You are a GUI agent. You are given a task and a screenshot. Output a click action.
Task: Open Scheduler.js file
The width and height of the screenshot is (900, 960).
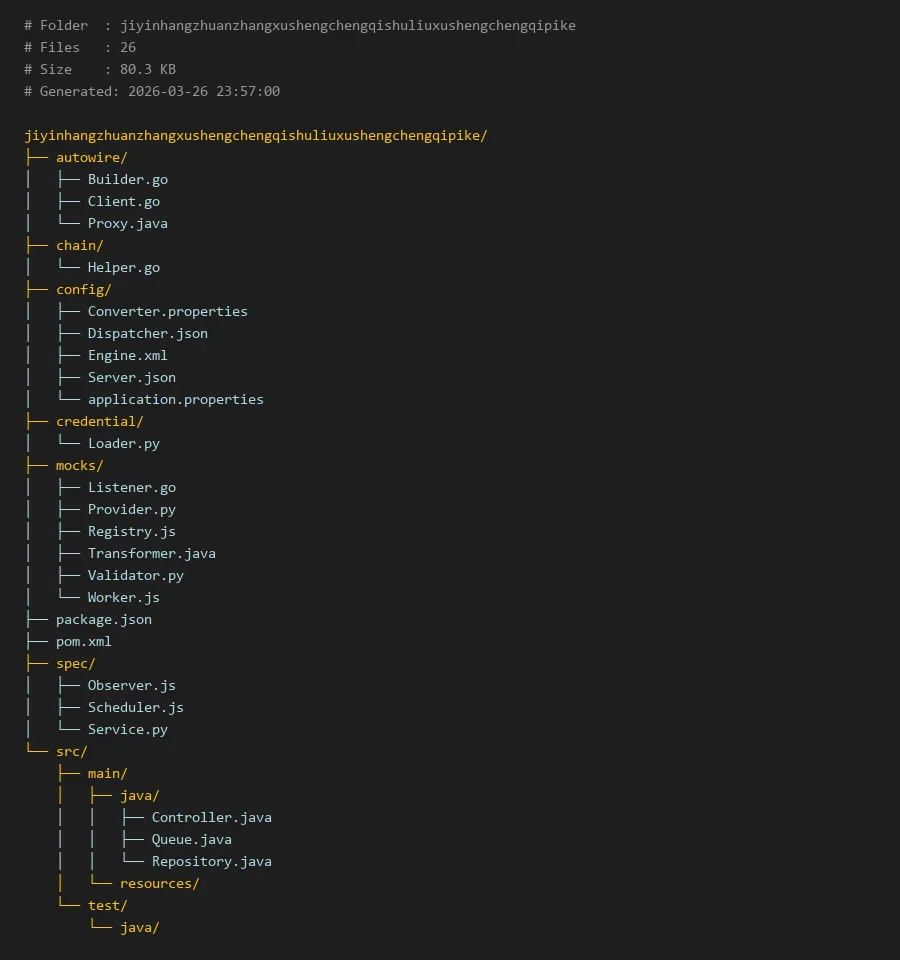click(x=135, y=707)
